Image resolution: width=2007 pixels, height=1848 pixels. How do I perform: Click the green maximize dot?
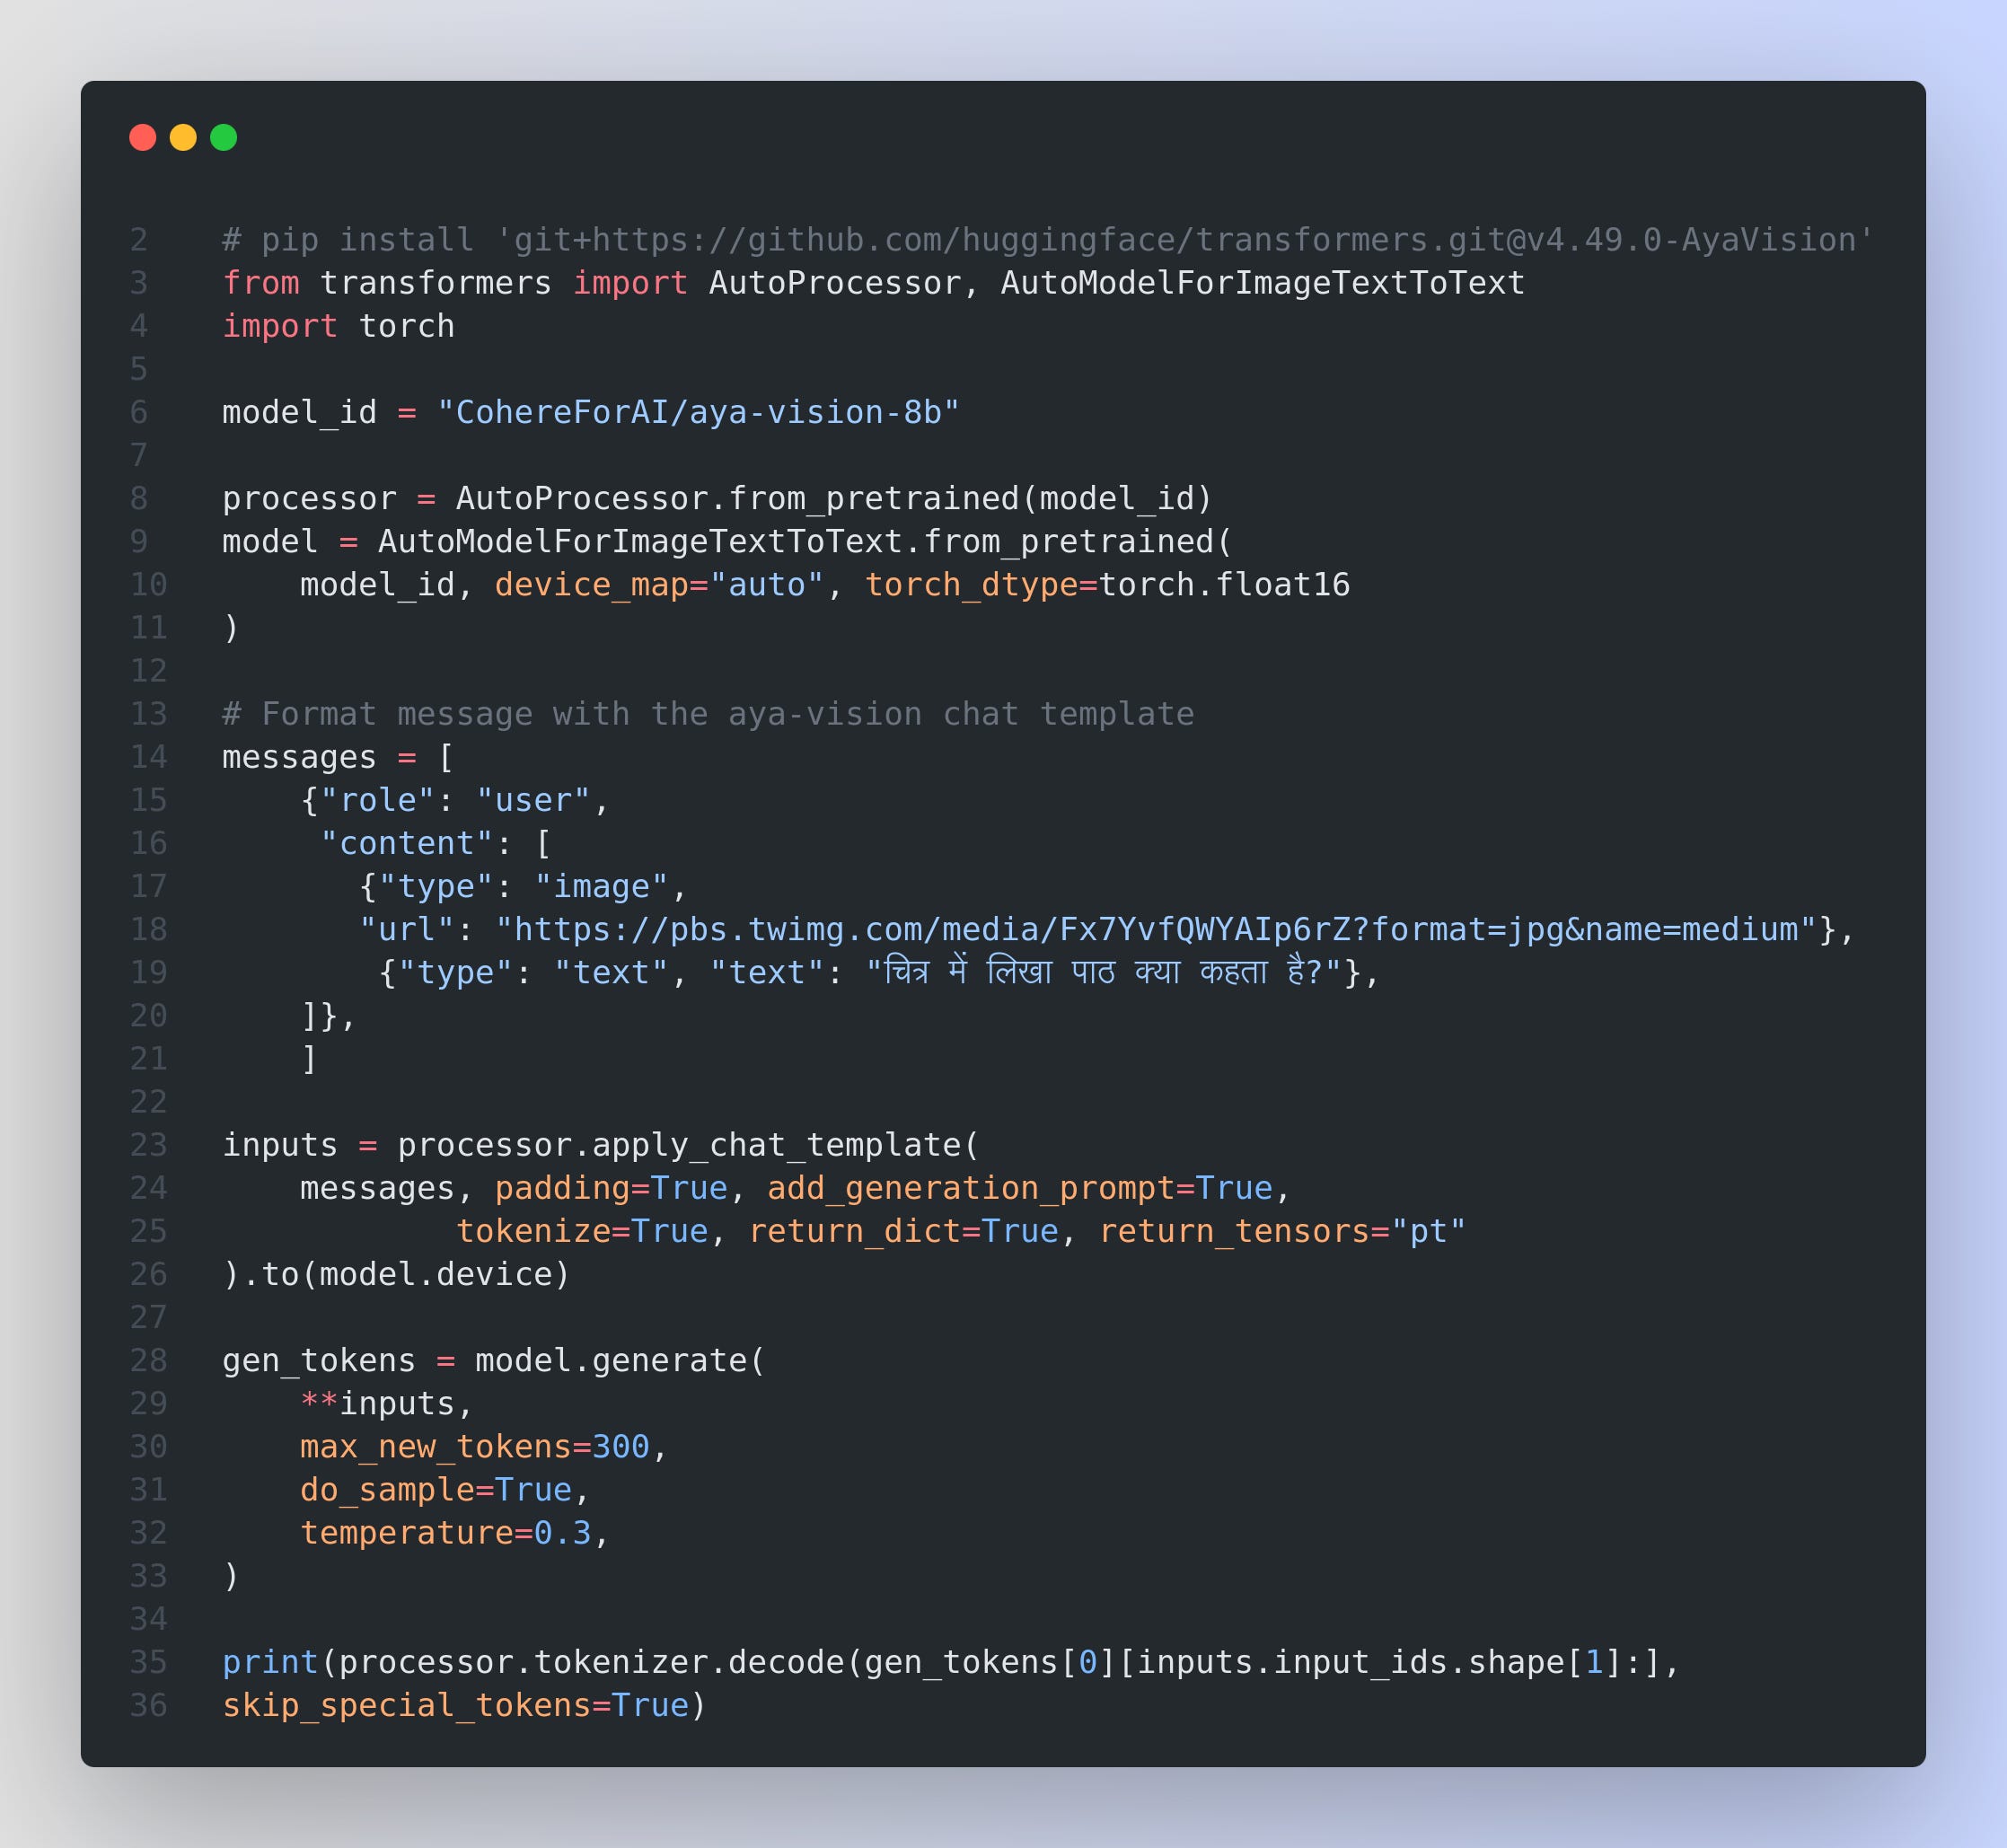tap(224, 137)
